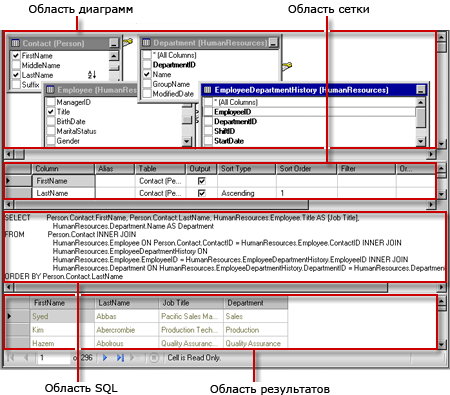Select the Output grid header
The height and width of the screenshot is (395, 450).
click(201, 169)
